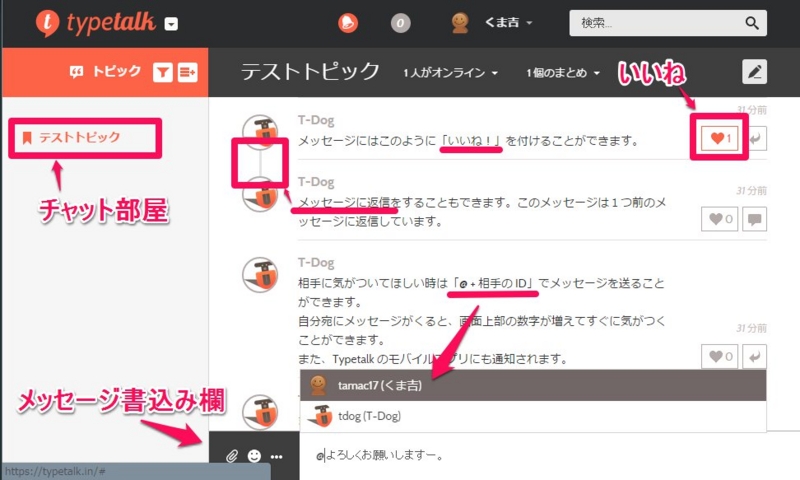
Task: Click reply arrow on the first message
Action: pyautogui.click(x=755, y=138)
